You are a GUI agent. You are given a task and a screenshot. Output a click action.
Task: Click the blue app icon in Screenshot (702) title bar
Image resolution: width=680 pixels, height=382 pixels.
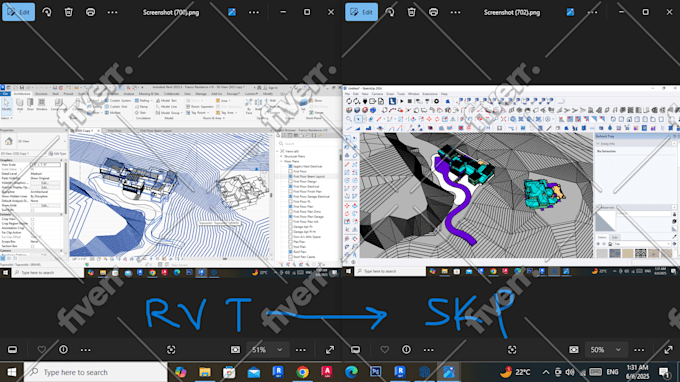tap(570, 12)
